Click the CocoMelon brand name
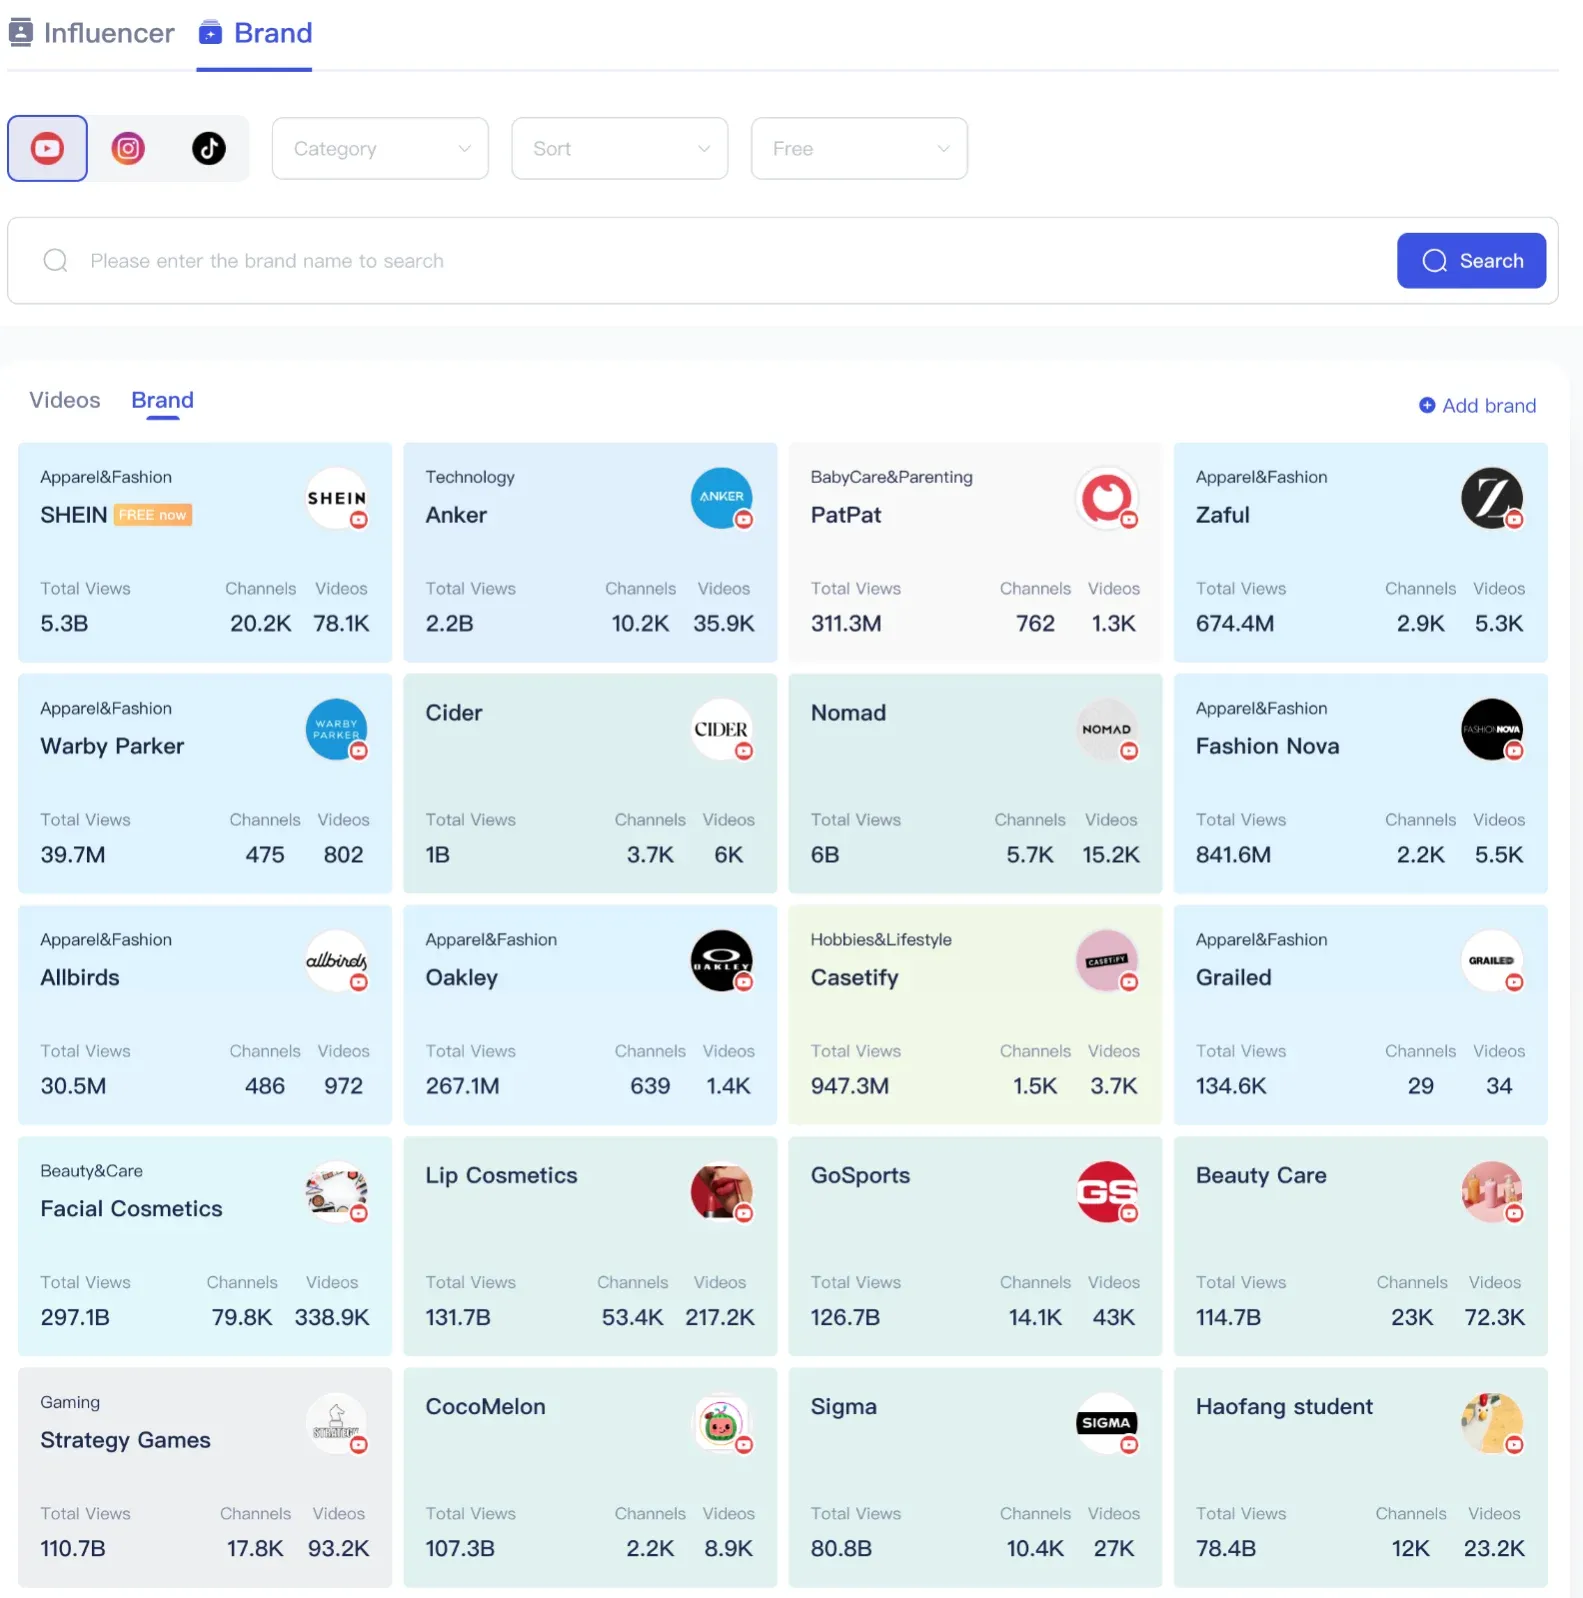Image resolution: width=1583 pixels, height=1598 pixels. 485,1406
